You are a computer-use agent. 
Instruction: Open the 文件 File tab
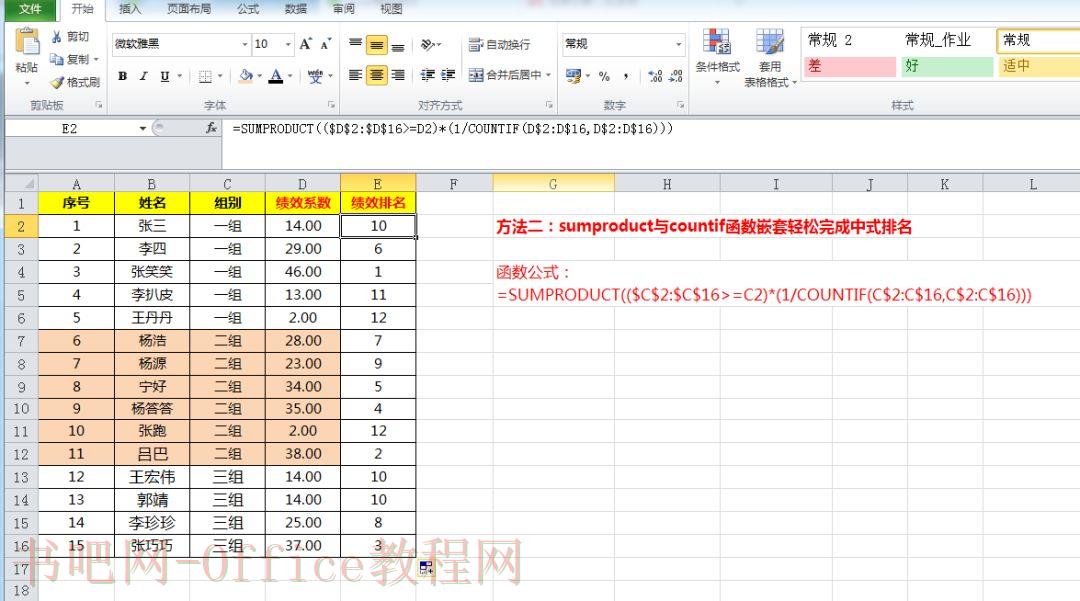click(x=30, y=9)
